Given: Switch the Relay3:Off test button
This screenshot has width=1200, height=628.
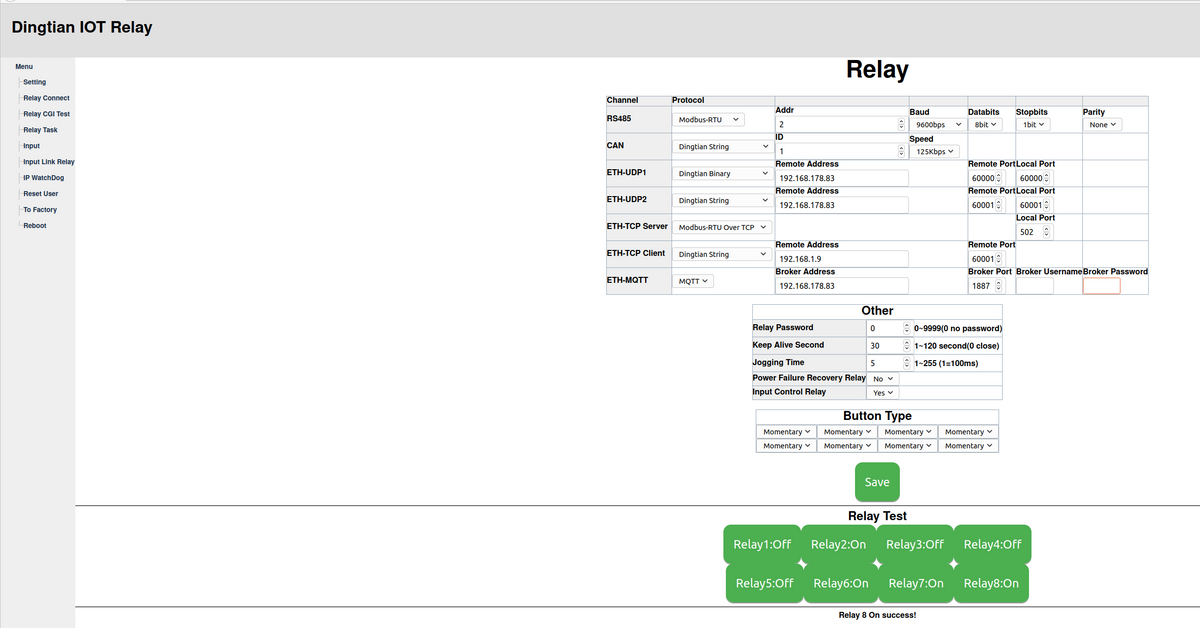Looking at the screenshot, I should 915,544.
